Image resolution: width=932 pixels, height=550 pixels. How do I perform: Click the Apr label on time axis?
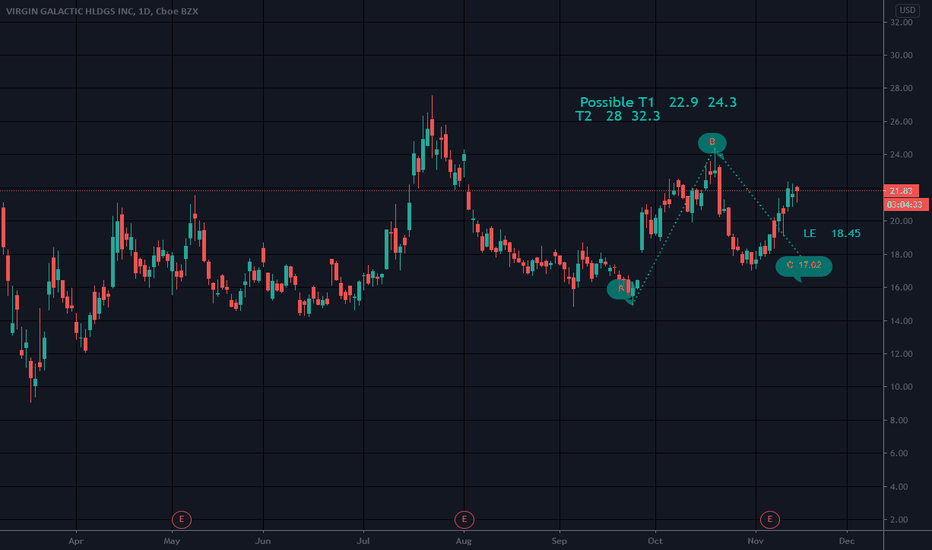(75, 541)
